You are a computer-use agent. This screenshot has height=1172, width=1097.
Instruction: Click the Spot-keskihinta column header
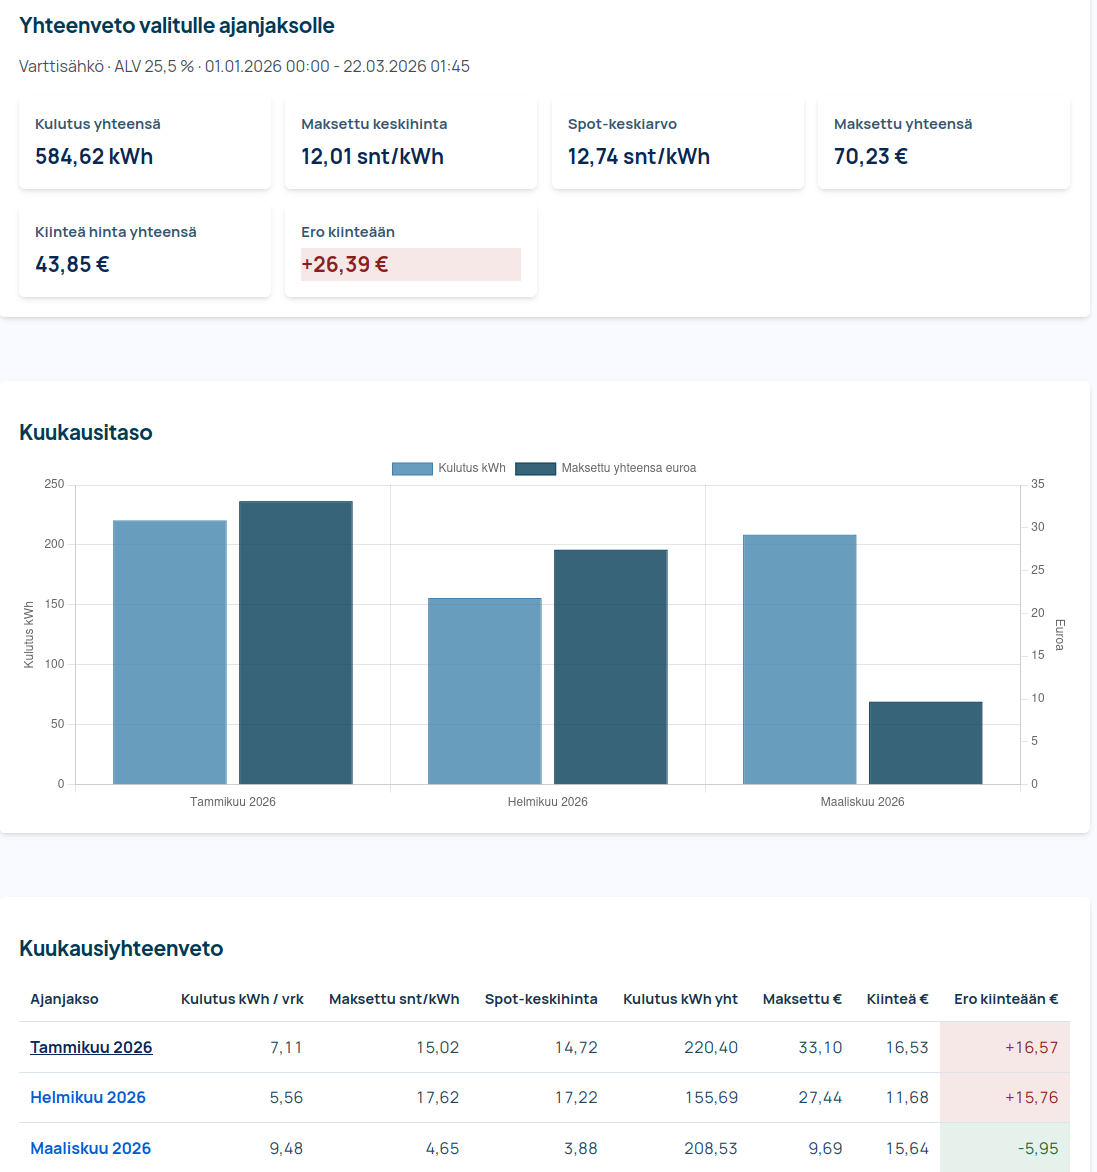click(x=541, y=999)
